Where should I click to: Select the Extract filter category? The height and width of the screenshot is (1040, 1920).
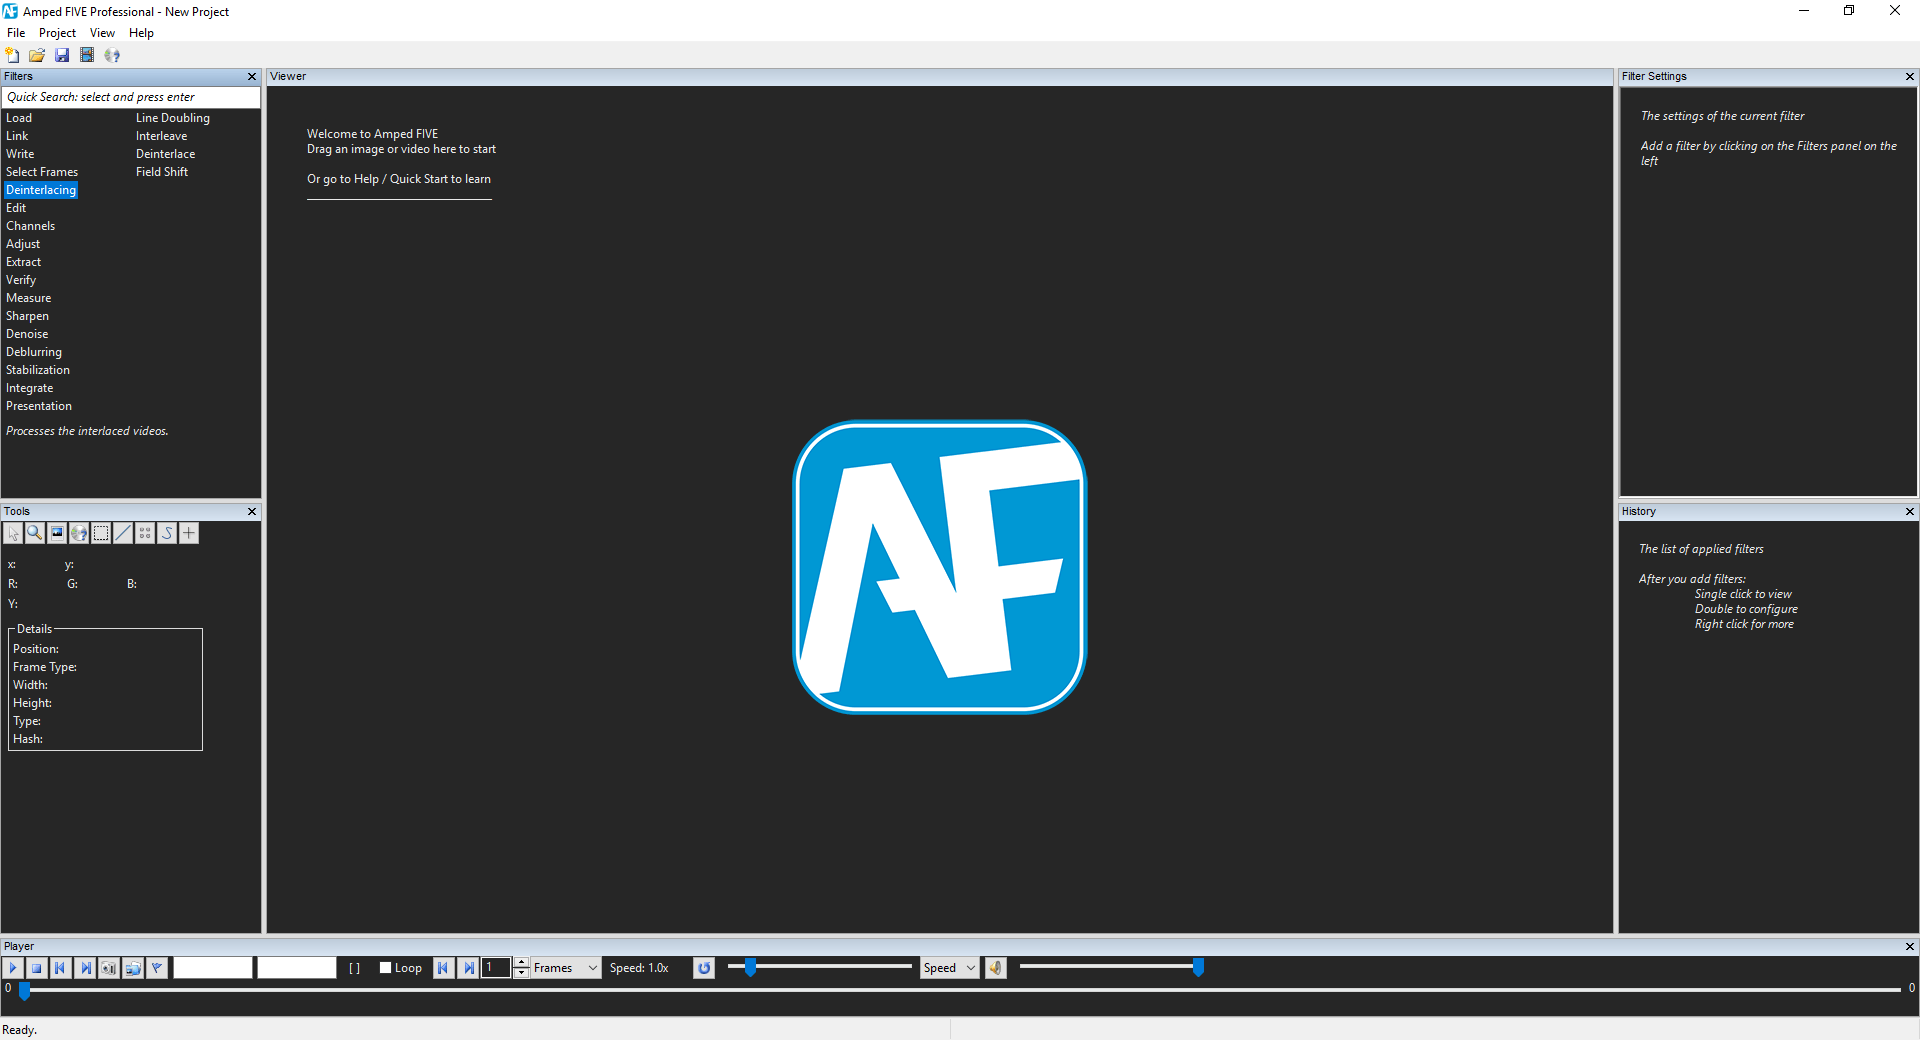[24, 262]
